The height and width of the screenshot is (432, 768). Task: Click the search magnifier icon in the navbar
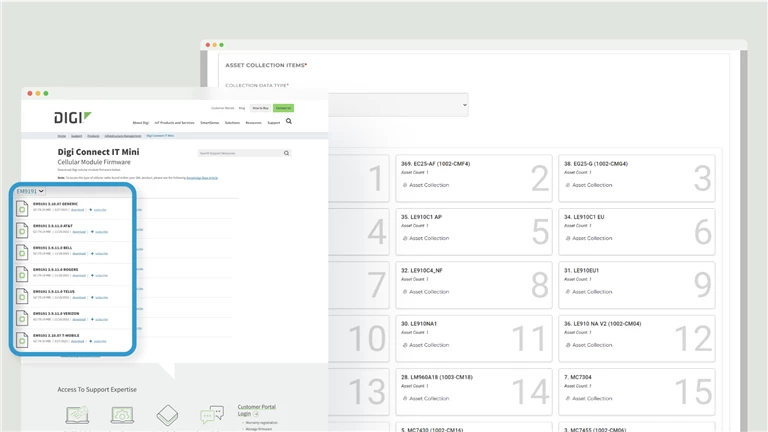point(289,121)
